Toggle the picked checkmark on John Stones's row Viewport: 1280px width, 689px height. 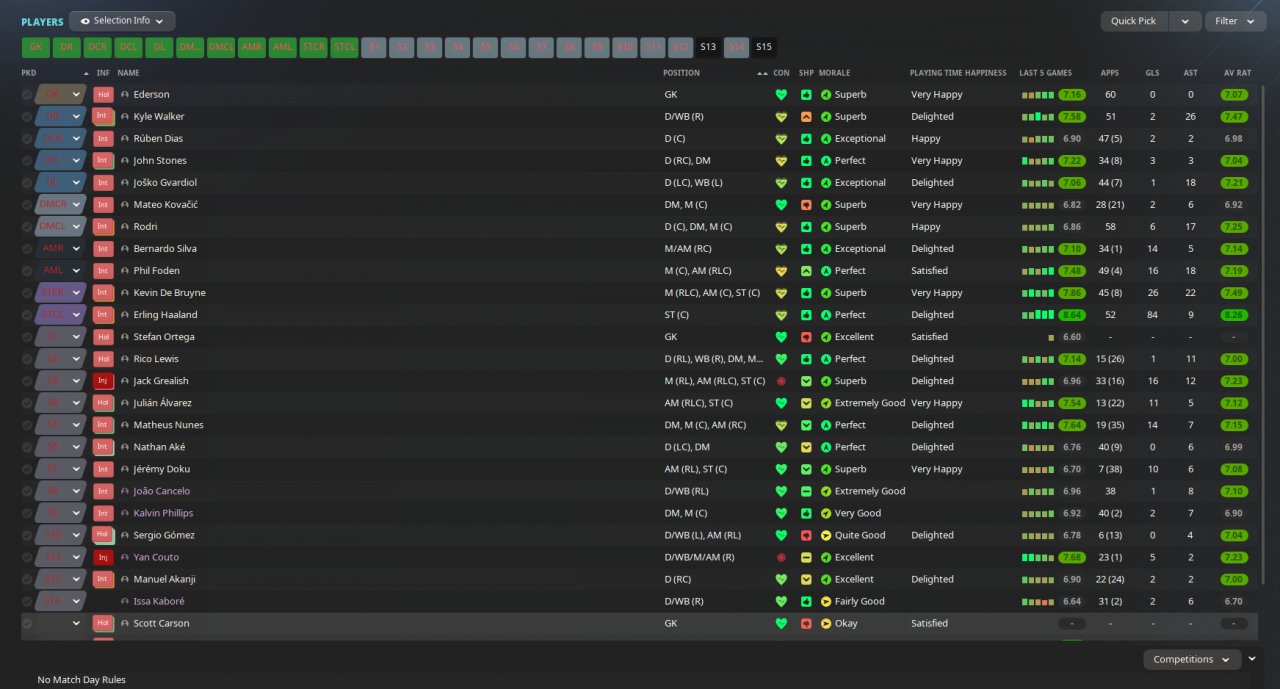point(27,161)
